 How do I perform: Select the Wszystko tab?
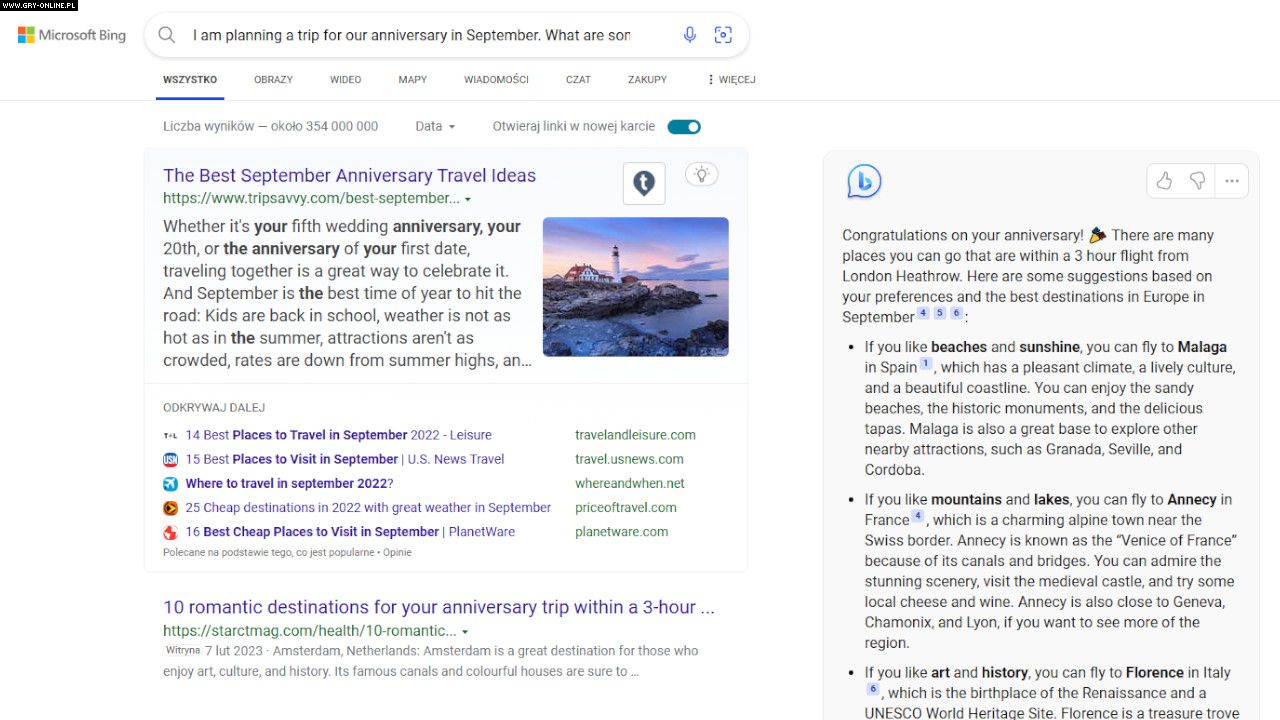coord(190,79)
